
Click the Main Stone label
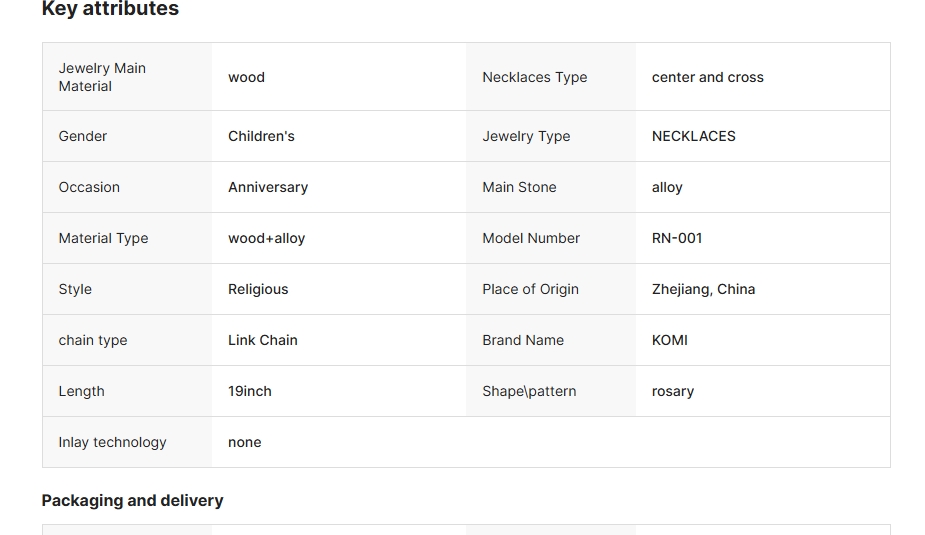[x=519, y=187]
